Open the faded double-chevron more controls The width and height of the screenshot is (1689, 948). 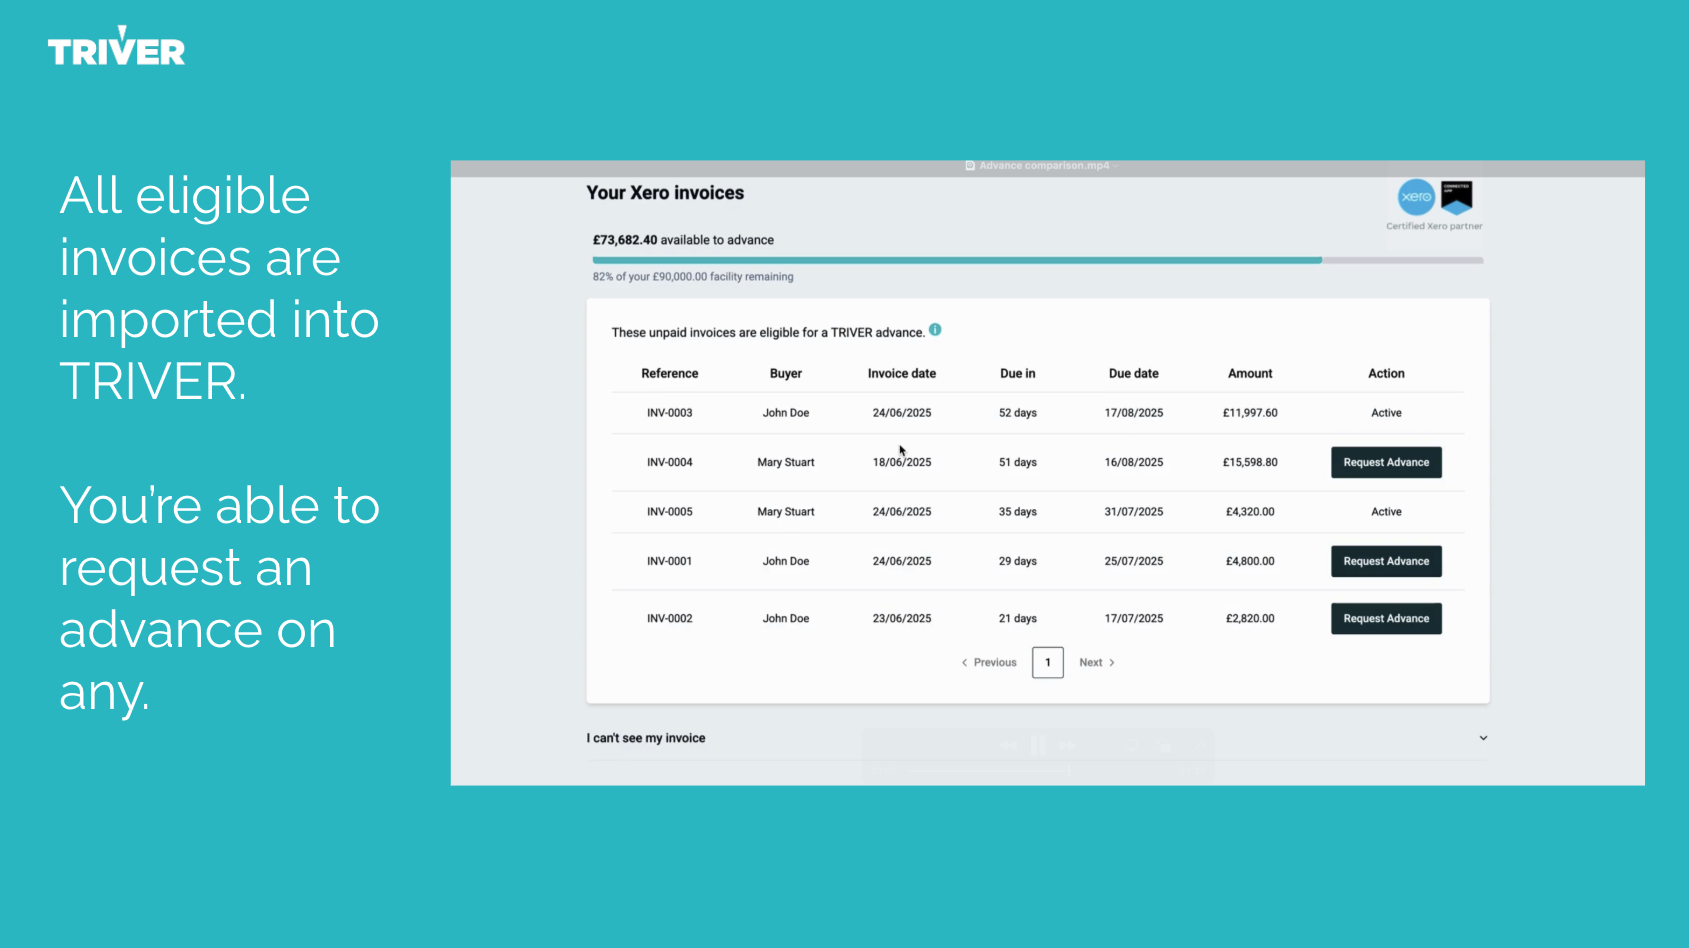tap(1199, 746)
